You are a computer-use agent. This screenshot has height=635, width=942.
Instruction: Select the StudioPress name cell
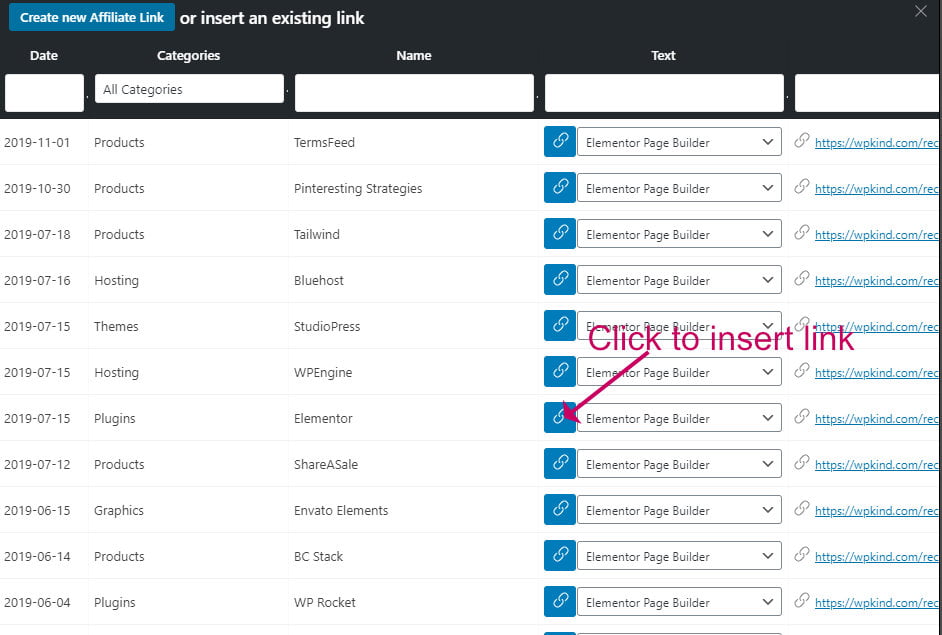tap(327, 326)
